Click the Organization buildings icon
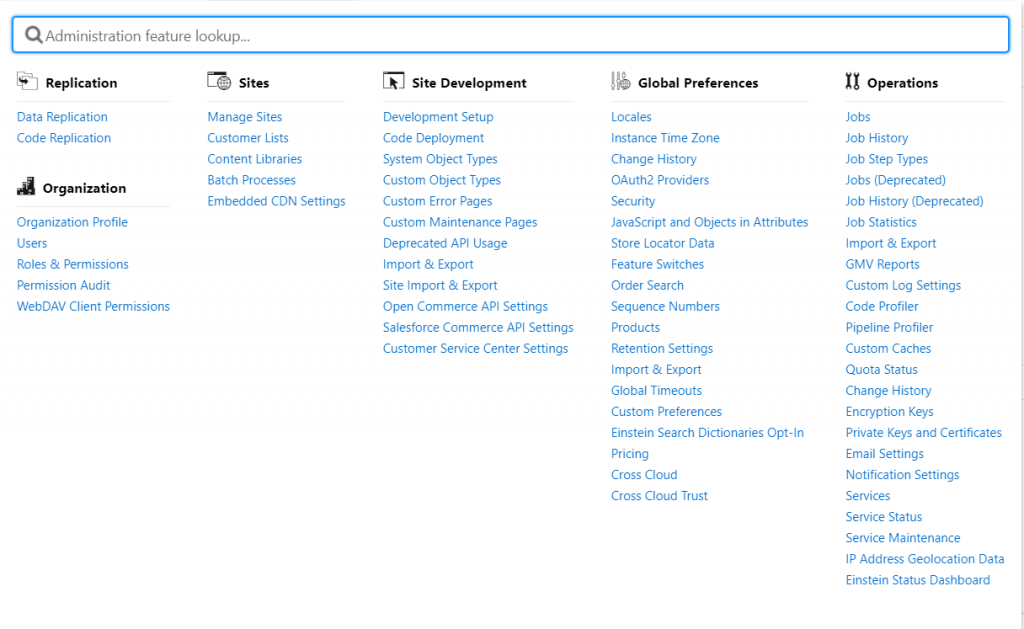 (x=26, y=187)
